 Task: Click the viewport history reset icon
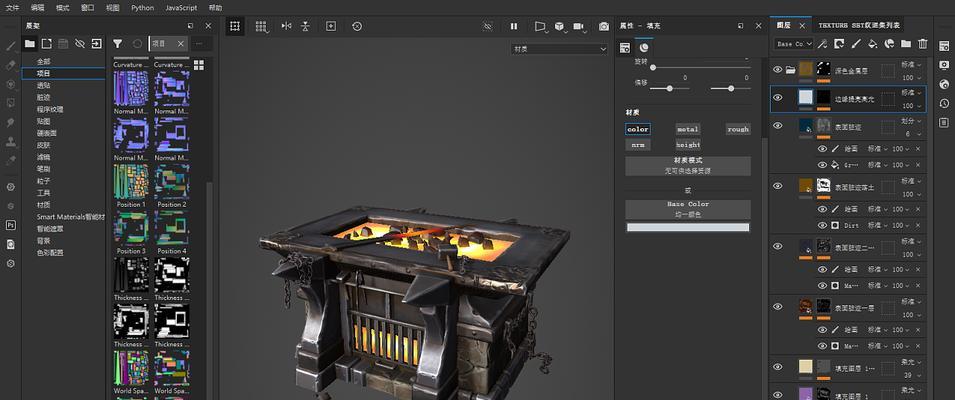pyautogui.click(x=357, y=26)
